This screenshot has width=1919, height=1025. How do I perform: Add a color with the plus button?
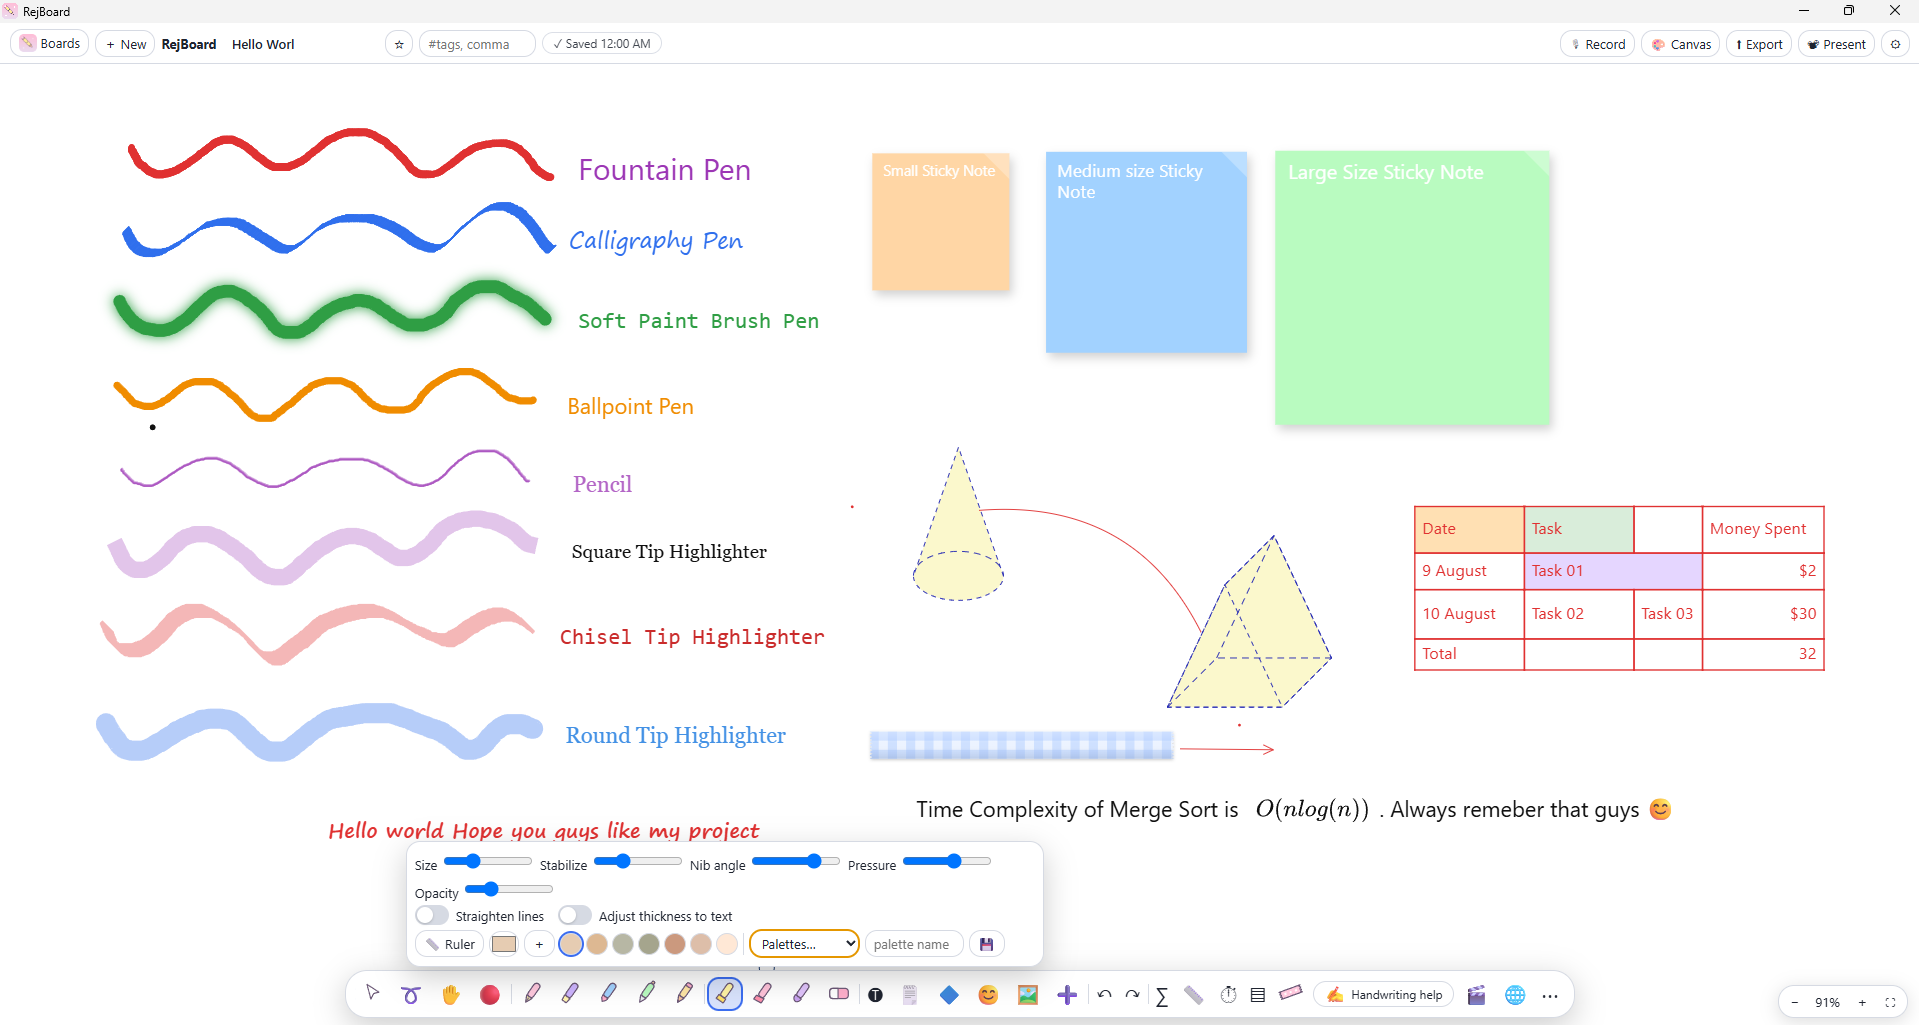[539, 944]
